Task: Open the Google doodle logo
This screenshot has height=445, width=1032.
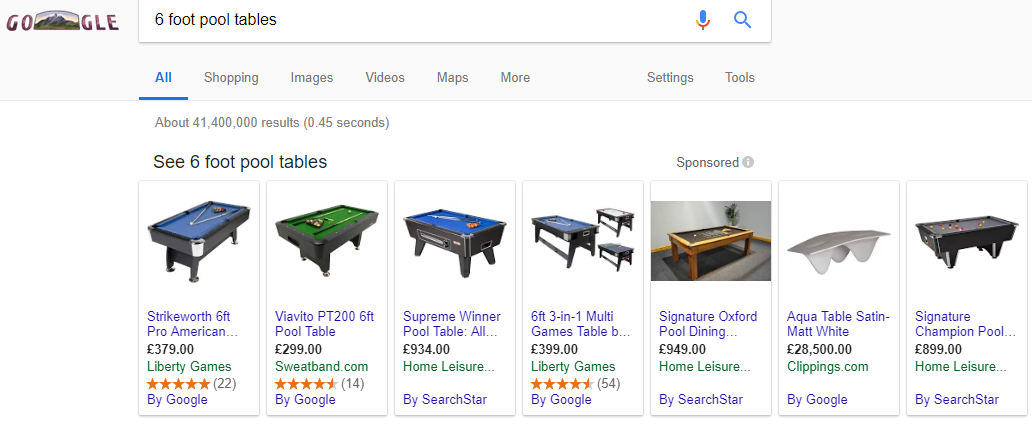Action: coord(63,21)
